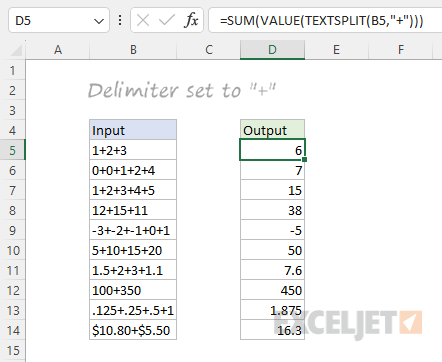Screen dimensions: 442x362
Task: Select row 3 header
Action: 13,110
